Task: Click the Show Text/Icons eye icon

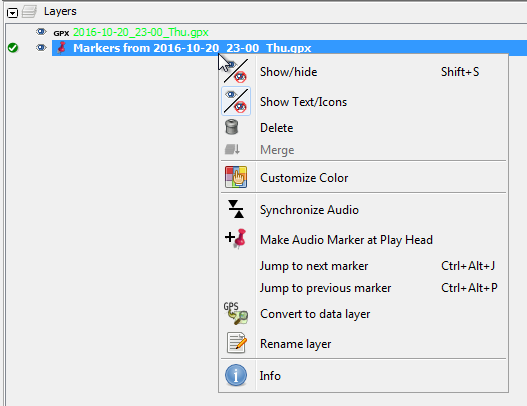Action: click(236, 101)
